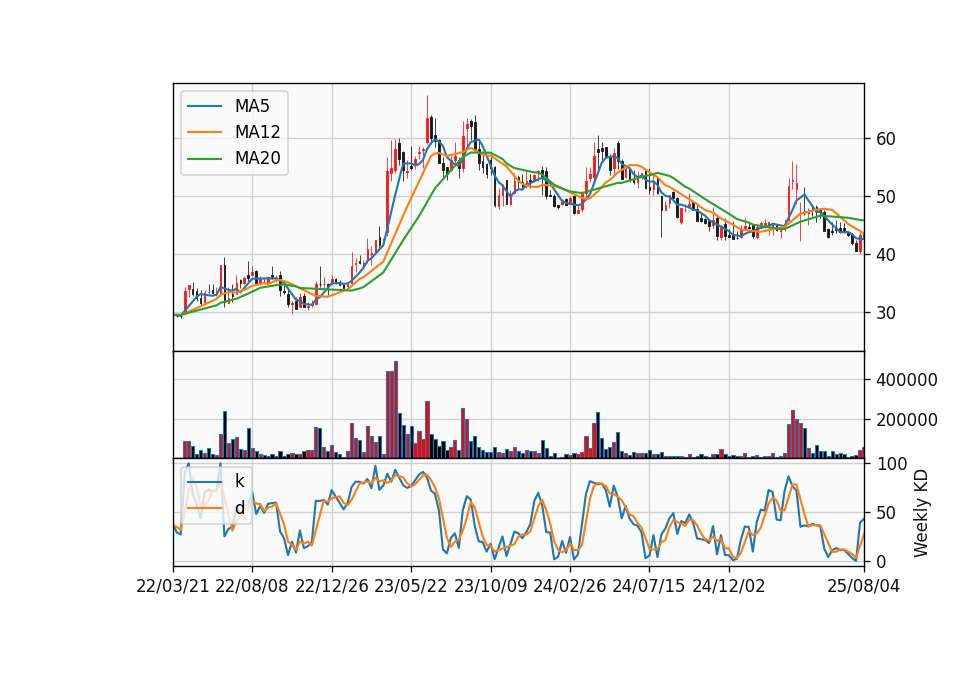Click the MA5 legend label
The height and width of the screenshot is (690, 960).
click(x=252, y=106)
